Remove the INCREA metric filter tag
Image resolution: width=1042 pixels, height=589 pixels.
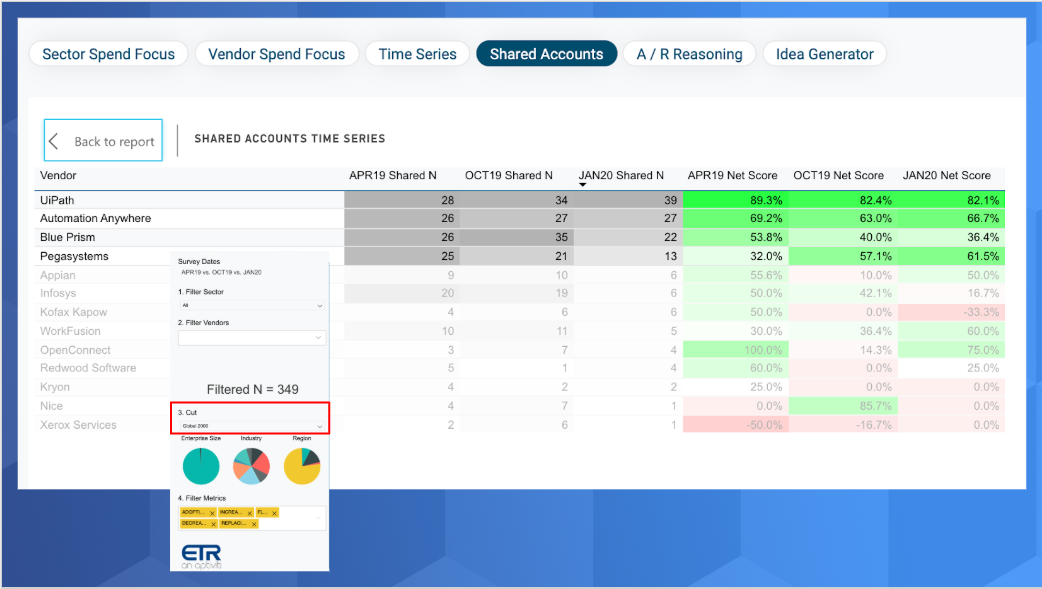coord(250,513)
